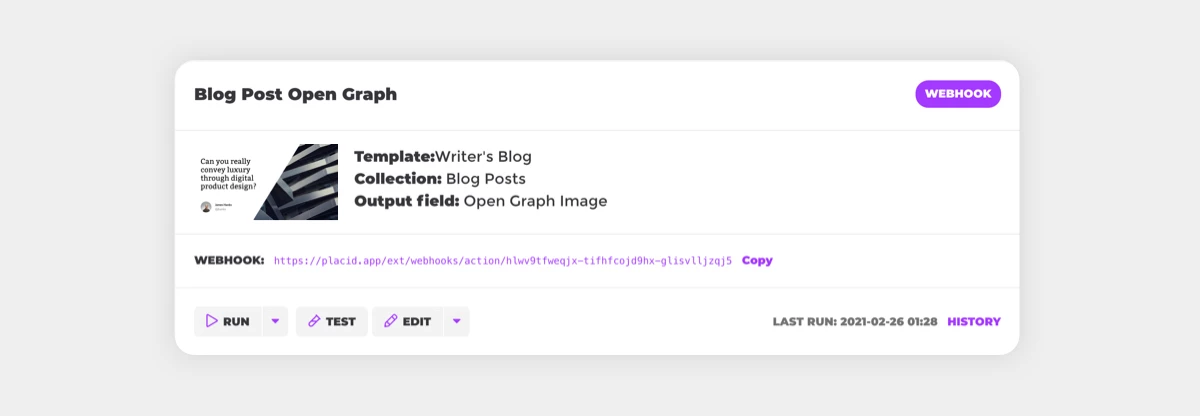The width and height of the screenshot is (1200, 416).
Task: Select the TEST button label
Action: tap(341, 322)
